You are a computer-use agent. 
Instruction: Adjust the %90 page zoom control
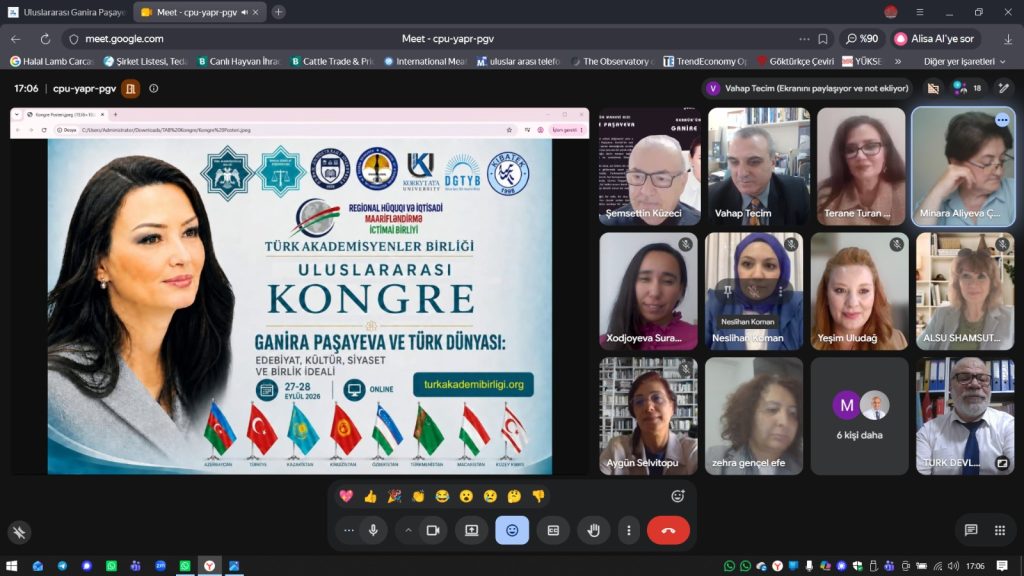pos(862,39)
